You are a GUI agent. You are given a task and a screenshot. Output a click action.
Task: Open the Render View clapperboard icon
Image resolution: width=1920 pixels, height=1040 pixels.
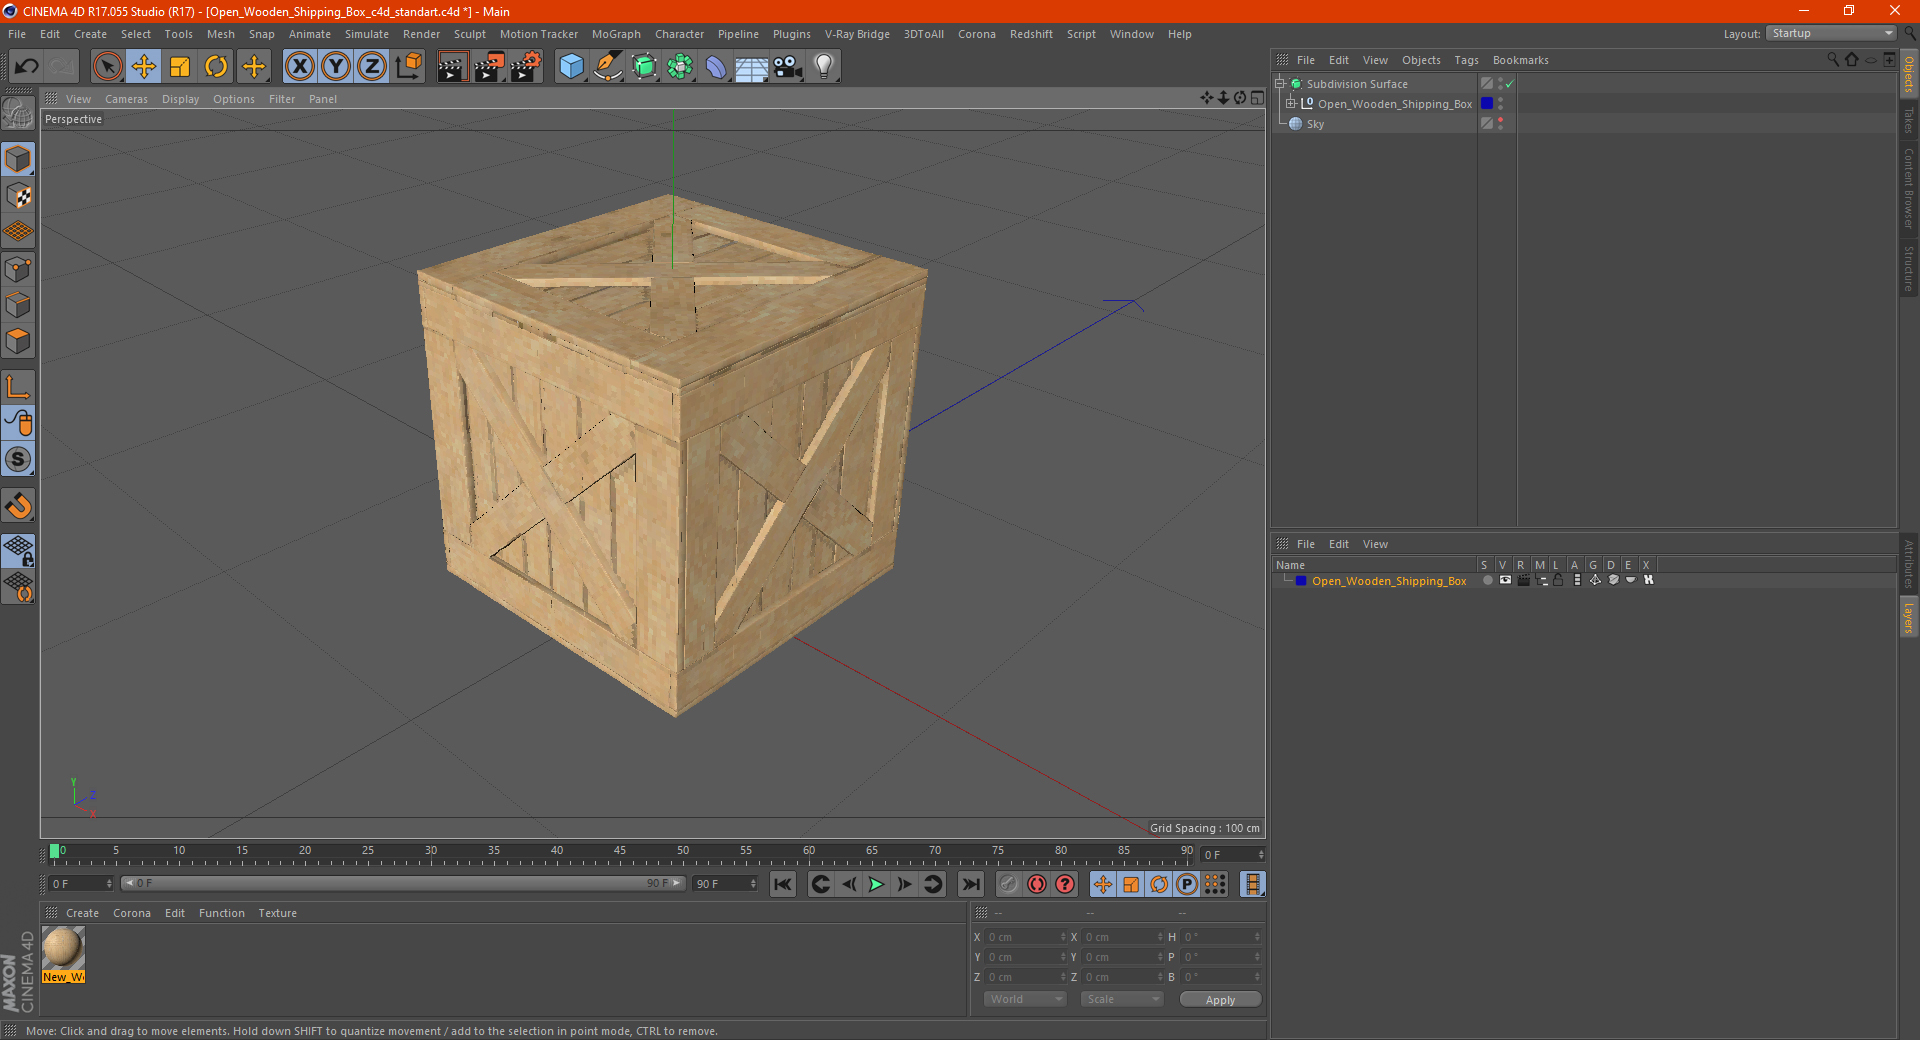(x=452, y=67)
